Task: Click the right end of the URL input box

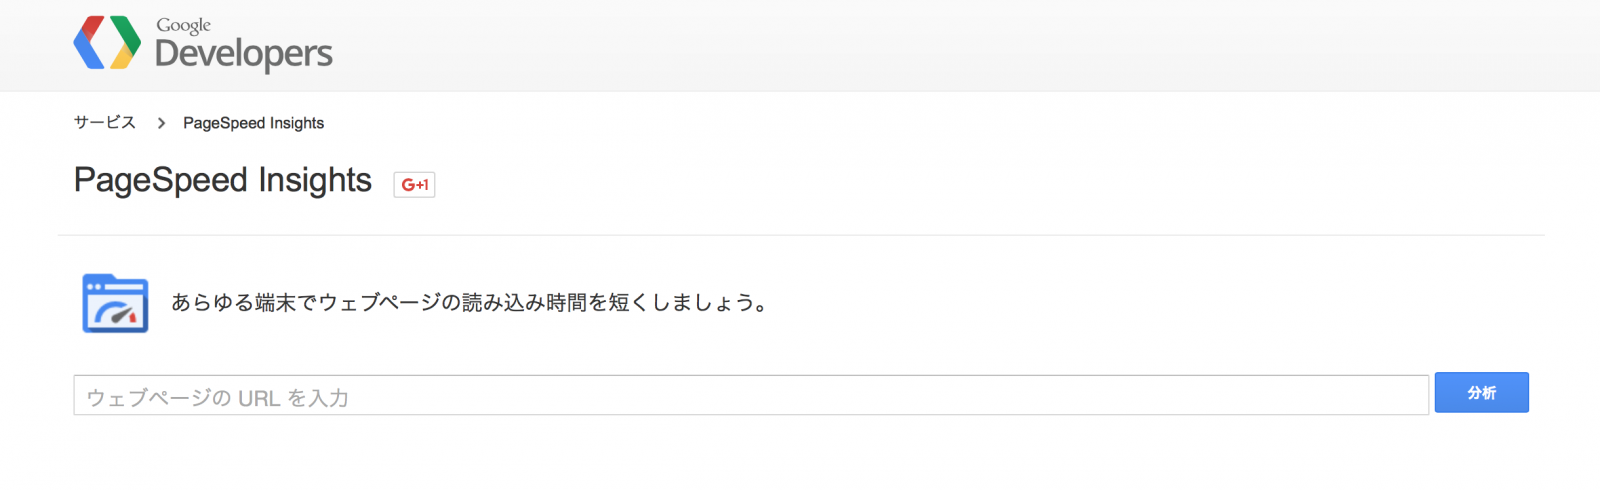Action: [x=1410, y=396]
